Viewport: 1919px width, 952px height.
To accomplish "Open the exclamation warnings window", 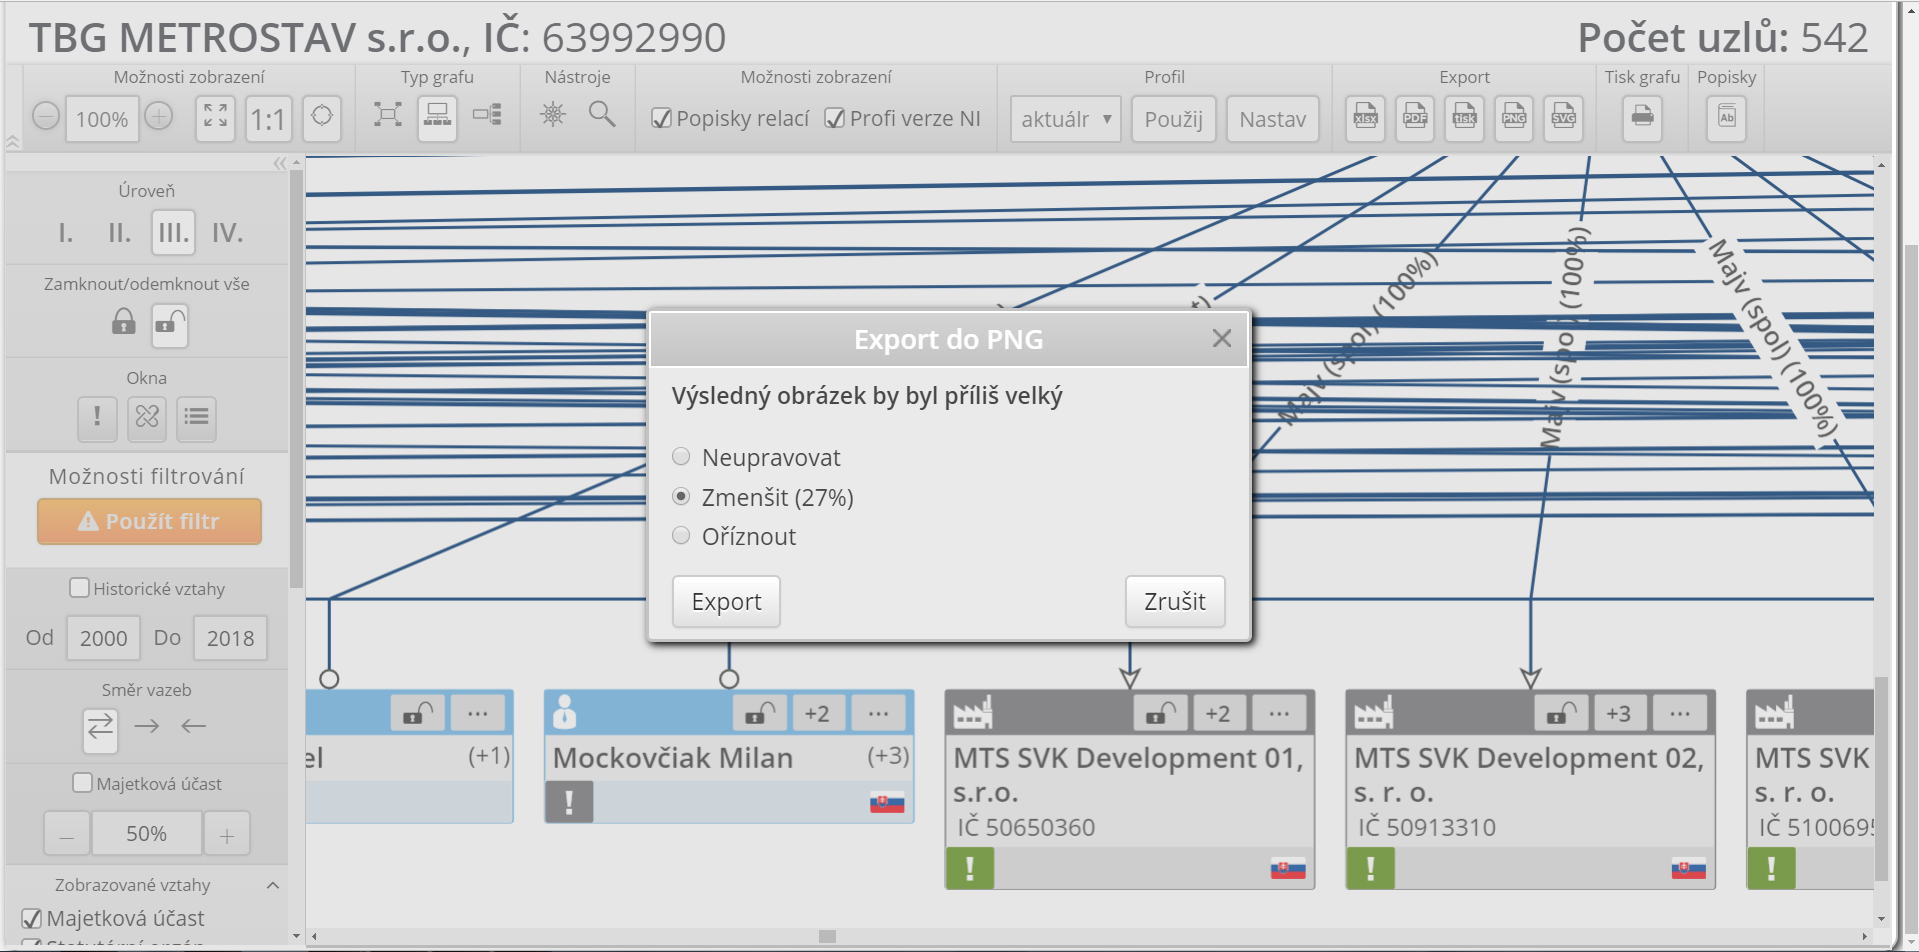I will [97, 419].
